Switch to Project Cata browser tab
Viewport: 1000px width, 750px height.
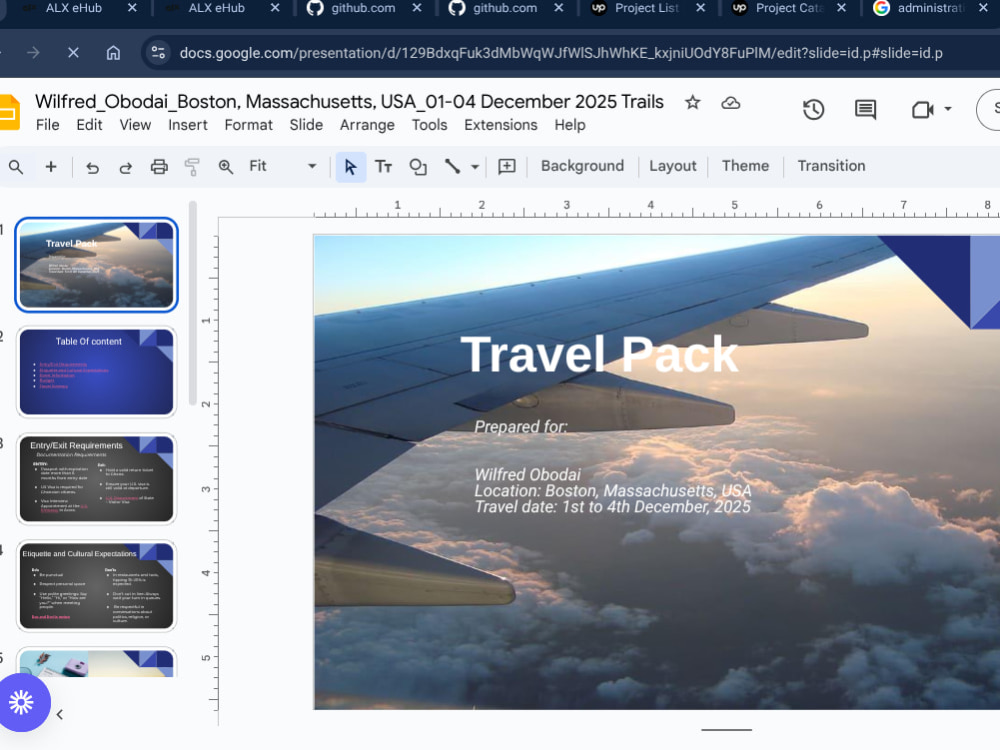point(790,8)
